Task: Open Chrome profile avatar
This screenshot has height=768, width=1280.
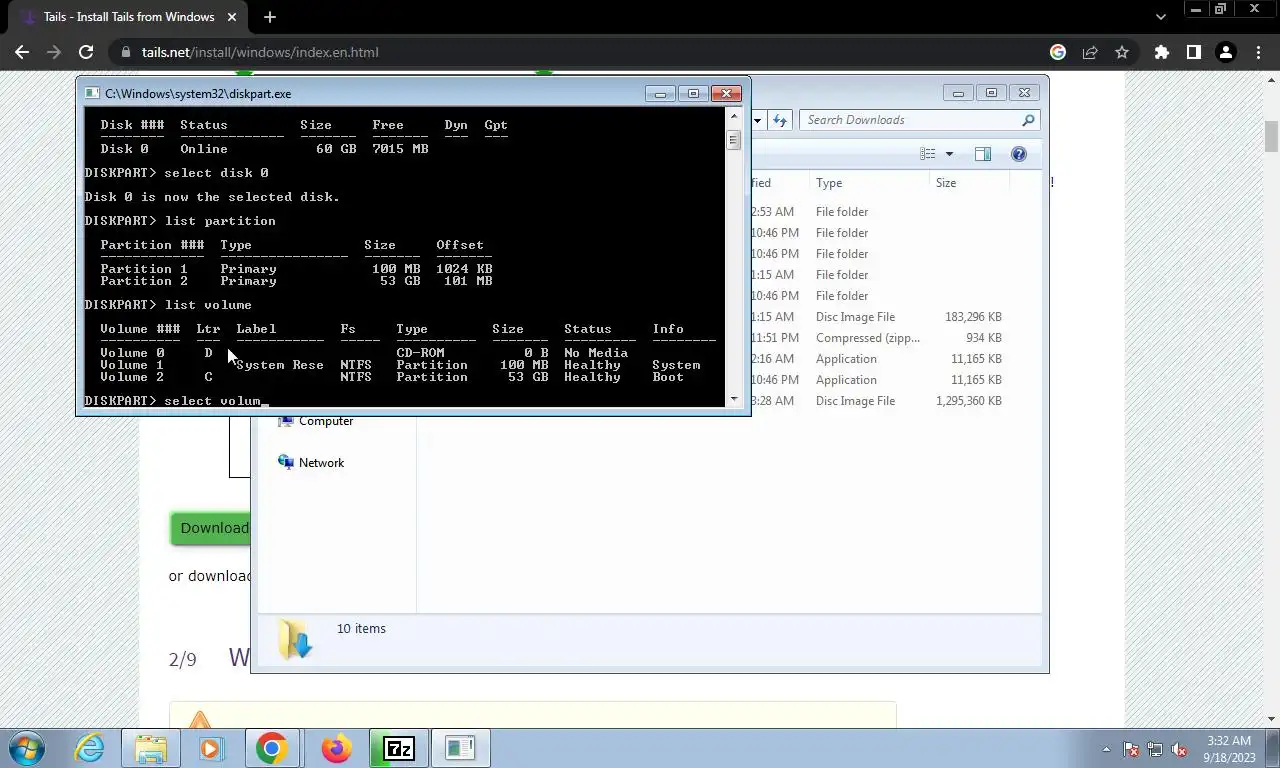Action: point(1225,52)
